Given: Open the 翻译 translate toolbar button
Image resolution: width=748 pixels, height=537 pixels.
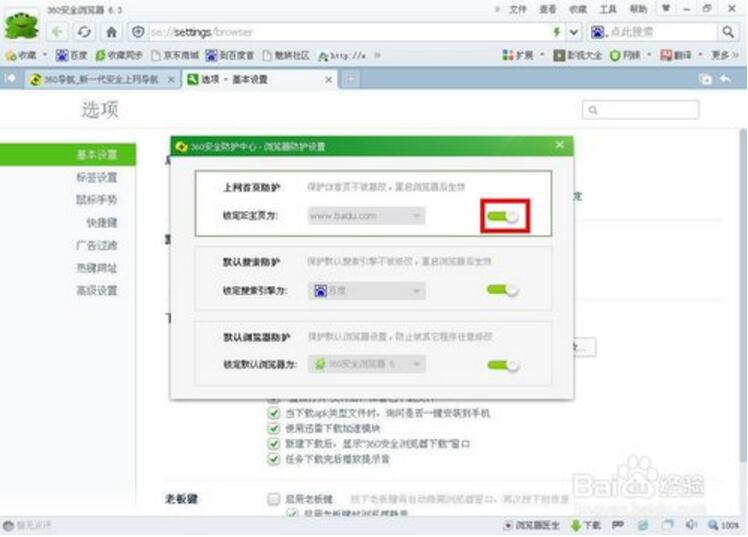Looking at the screenshot, I should pyautogui.click(x=676, y=55).
